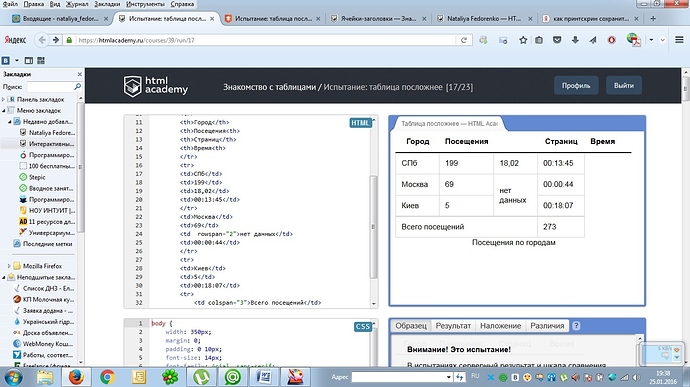Click the Yandex logo in the toolbar
Screen dimensions: 690x387
pos(15,40)
